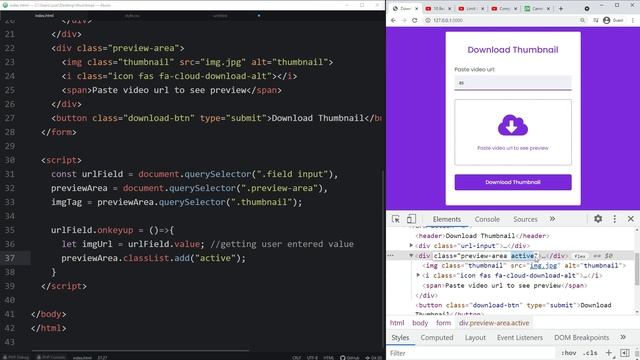This screenshot has height=360, width=640.
Task: Select html in the DOM breadcrumb
Action: [x=397, y=323]
